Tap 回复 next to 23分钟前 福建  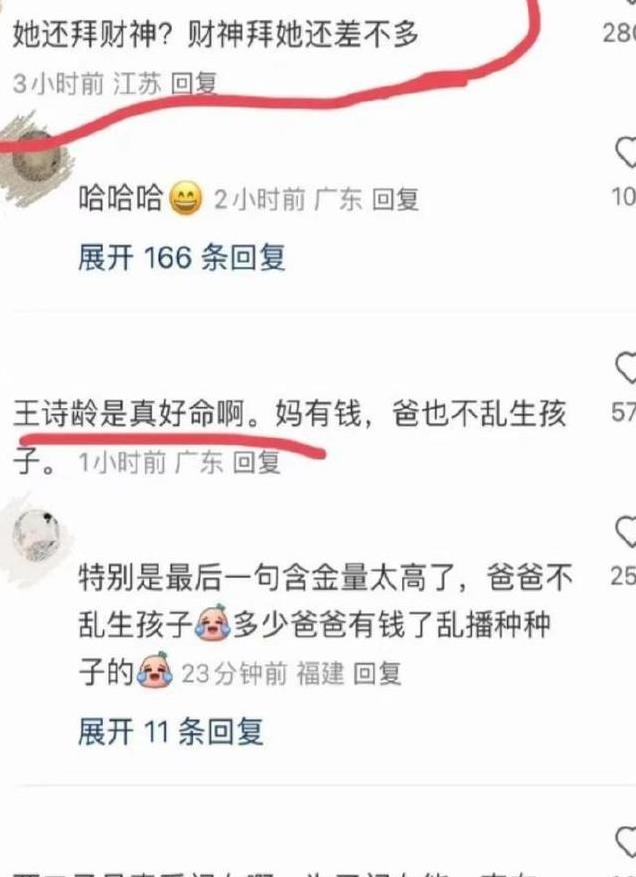click(x=377, y=673)
